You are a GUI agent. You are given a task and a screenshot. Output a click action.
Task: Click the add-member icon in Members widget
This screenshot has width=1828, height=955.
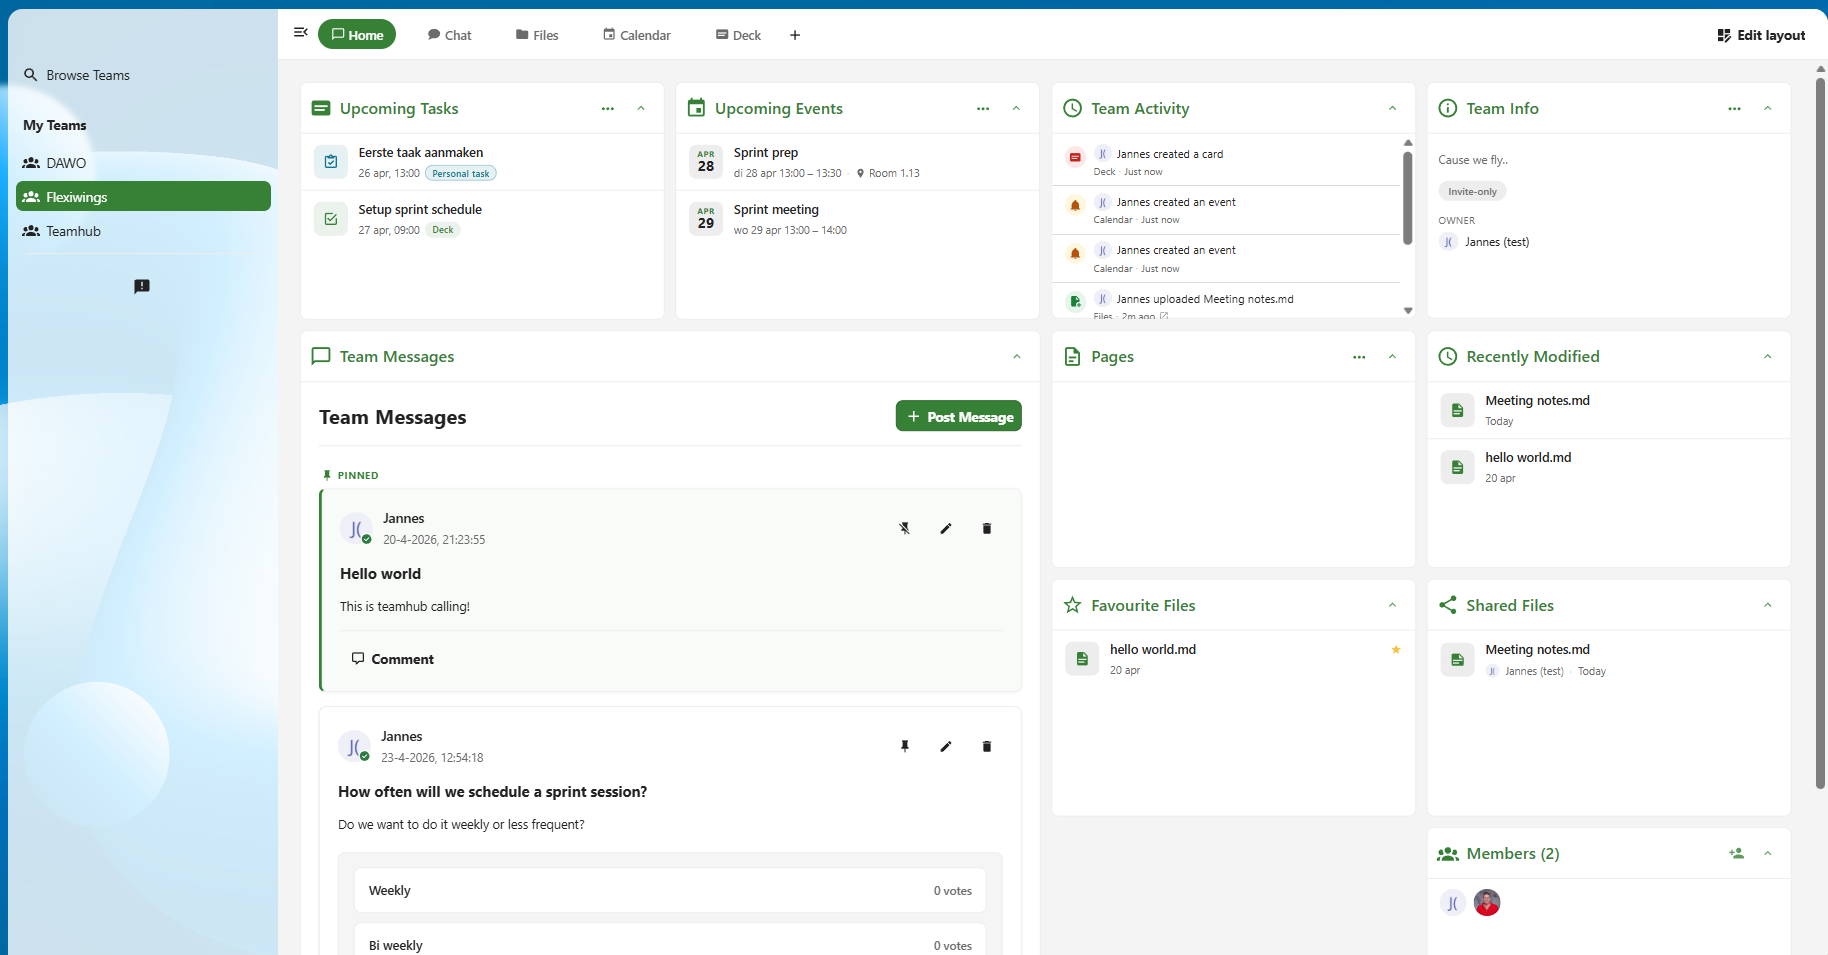(x=1737, y=853)
